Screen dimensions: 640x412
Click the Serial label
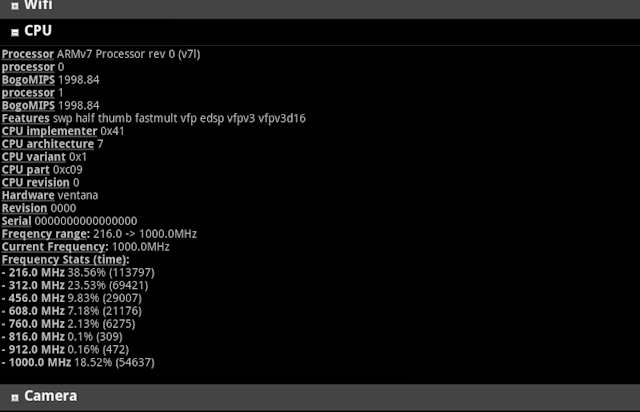point(16,221)
